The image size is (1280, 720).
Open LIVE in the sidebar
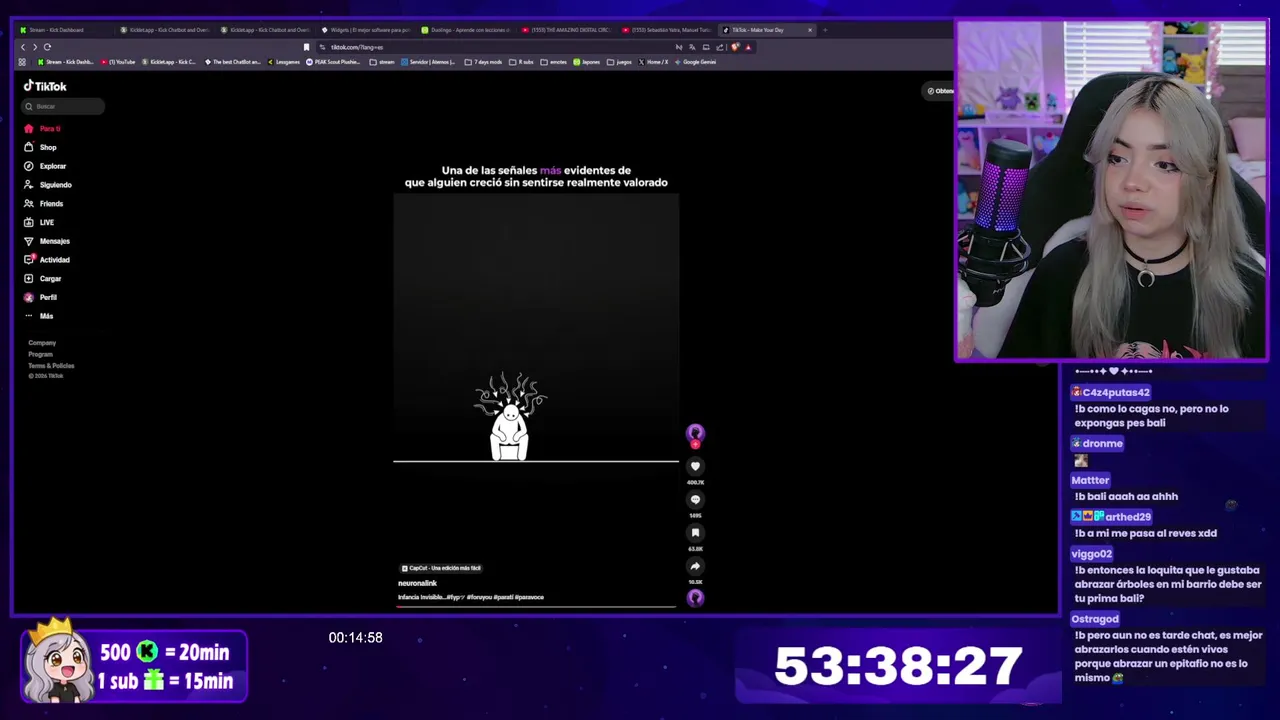pos(40,222)
